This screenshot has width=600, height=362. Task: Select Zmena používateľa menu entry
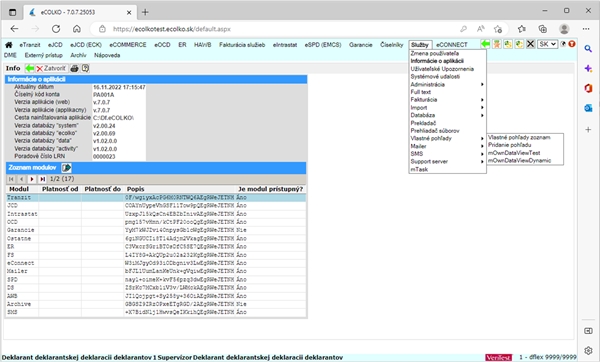[434, 54]
